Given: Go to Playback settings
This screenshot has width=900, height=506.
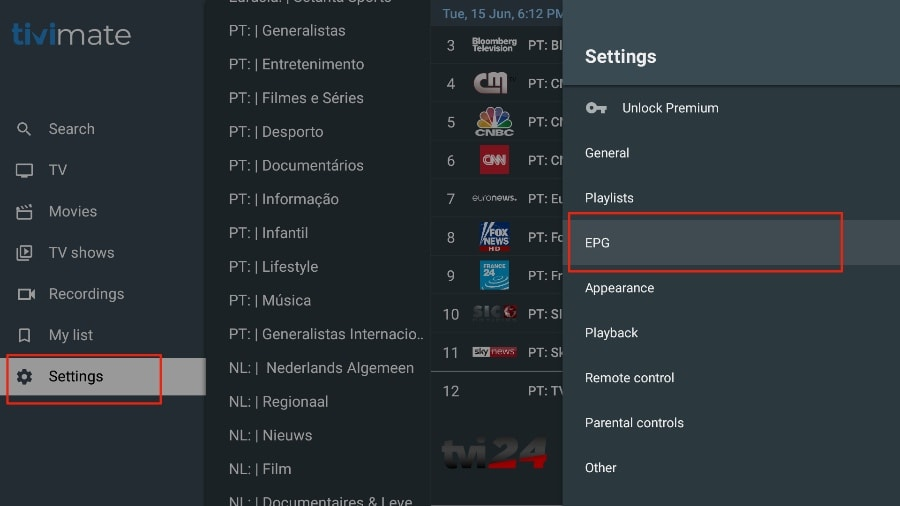Looking at the screenshot, I should pos(611,333).
